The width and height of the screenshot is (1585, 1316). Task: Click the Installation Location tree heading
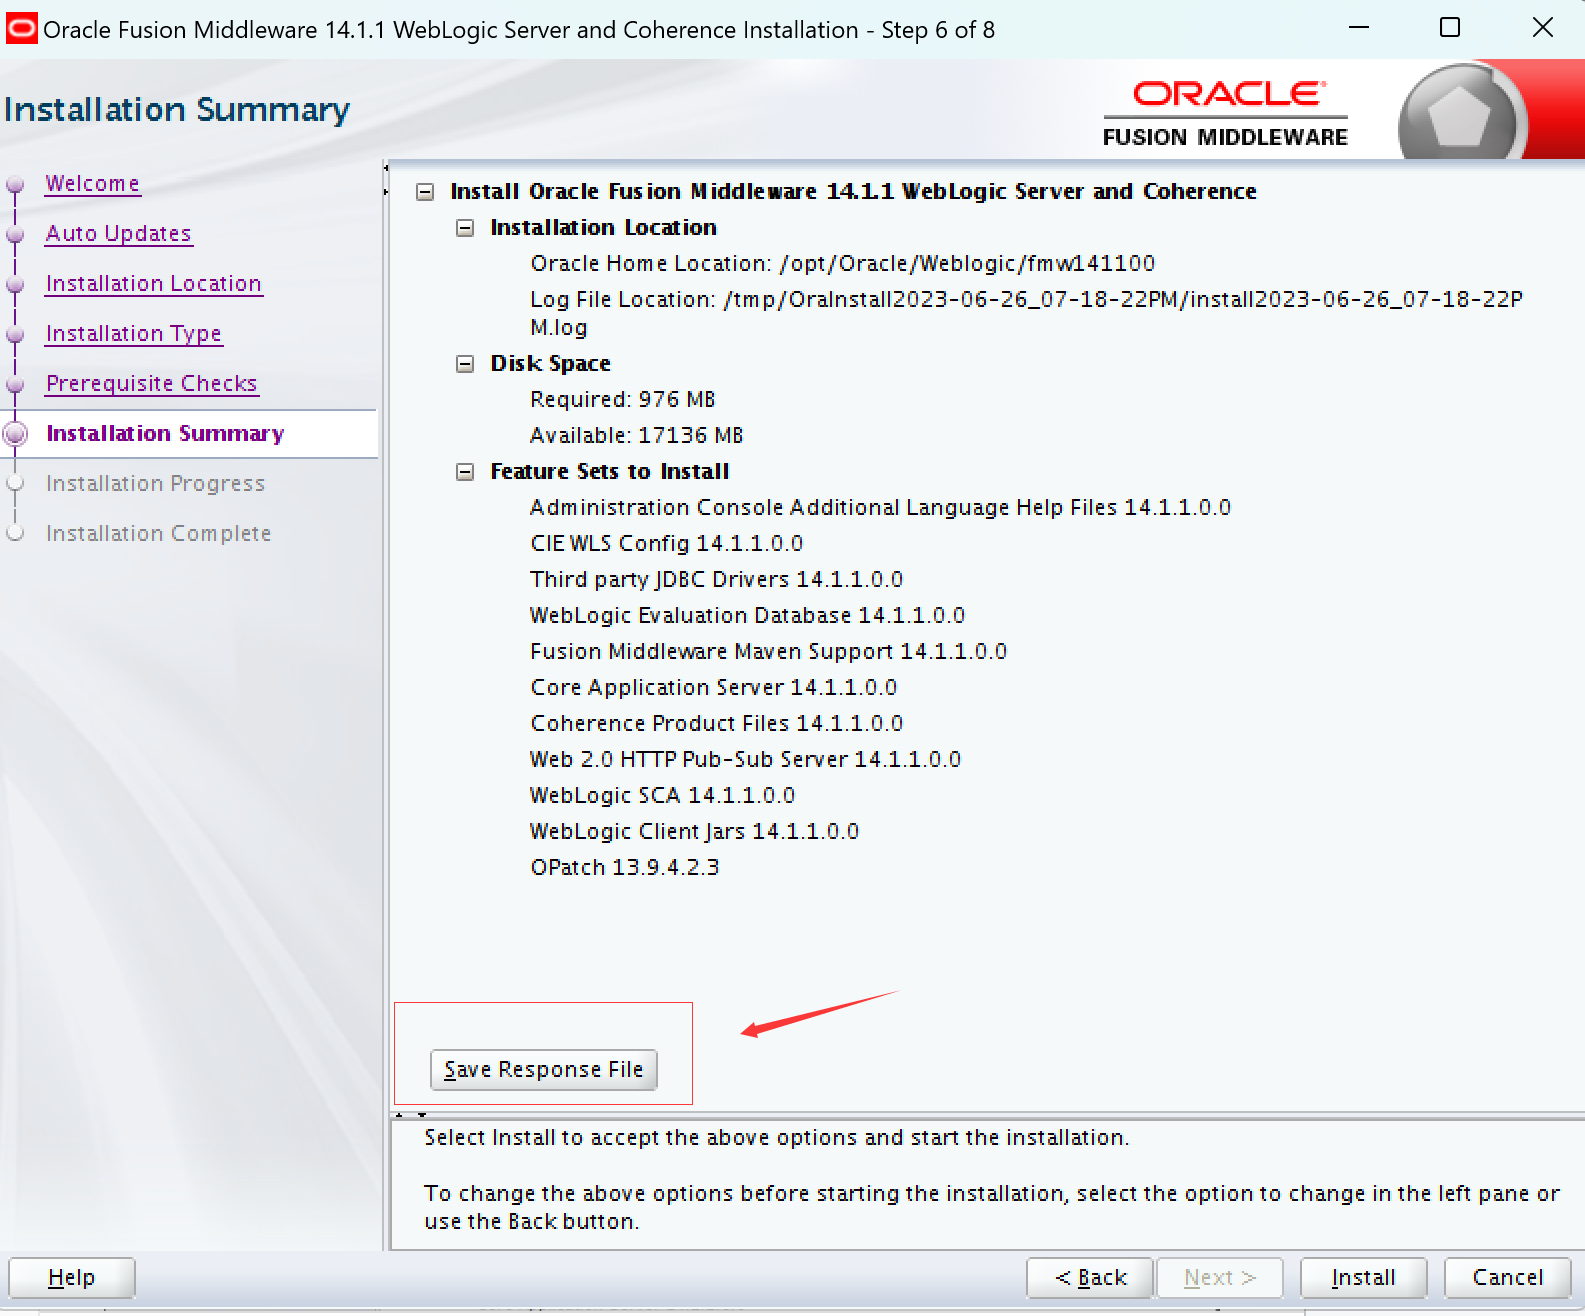coord(603,228)
